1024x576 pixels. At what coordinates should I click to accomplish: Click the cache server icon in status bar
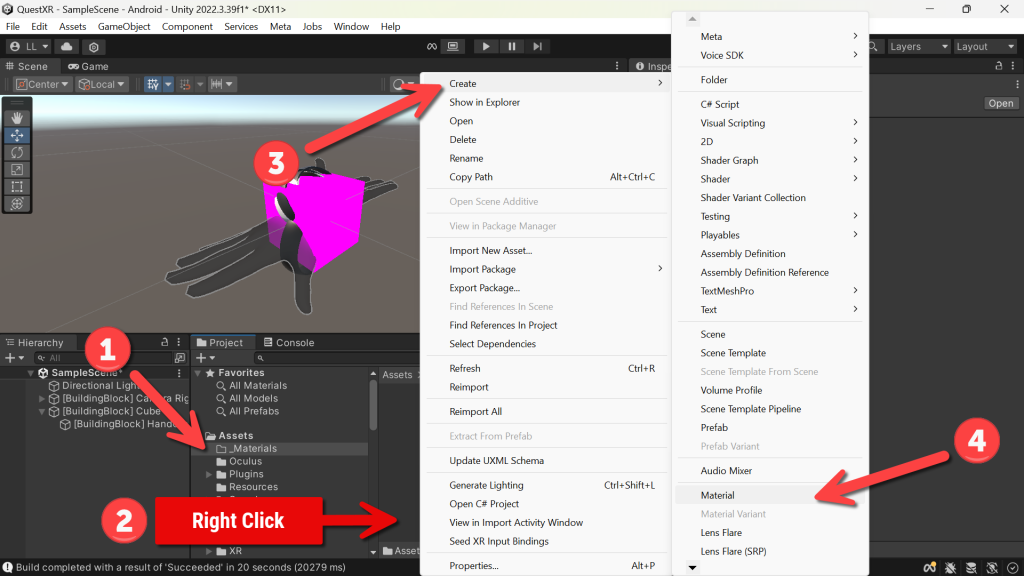click(x=972, y=568)
